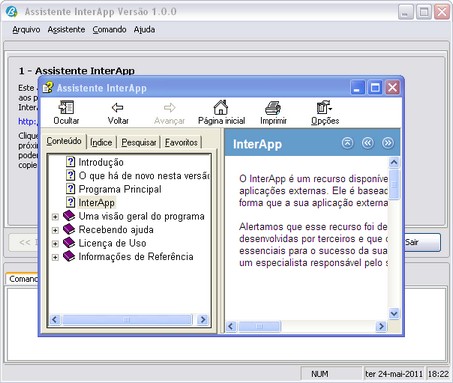Screen dimensions: 453x383
Task: Click the page icon beside Programa Principal
Action: pyautogui.click(x=70, y=189)
